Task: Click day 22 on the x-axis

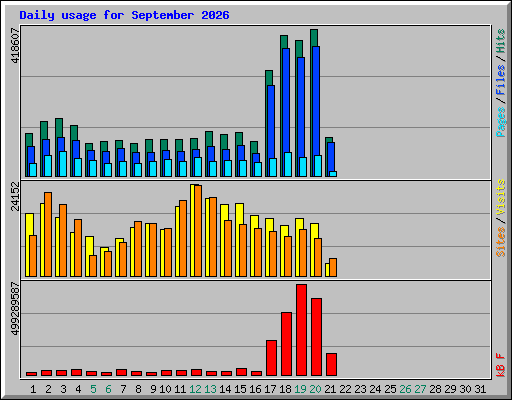Action: click(345, 389)
